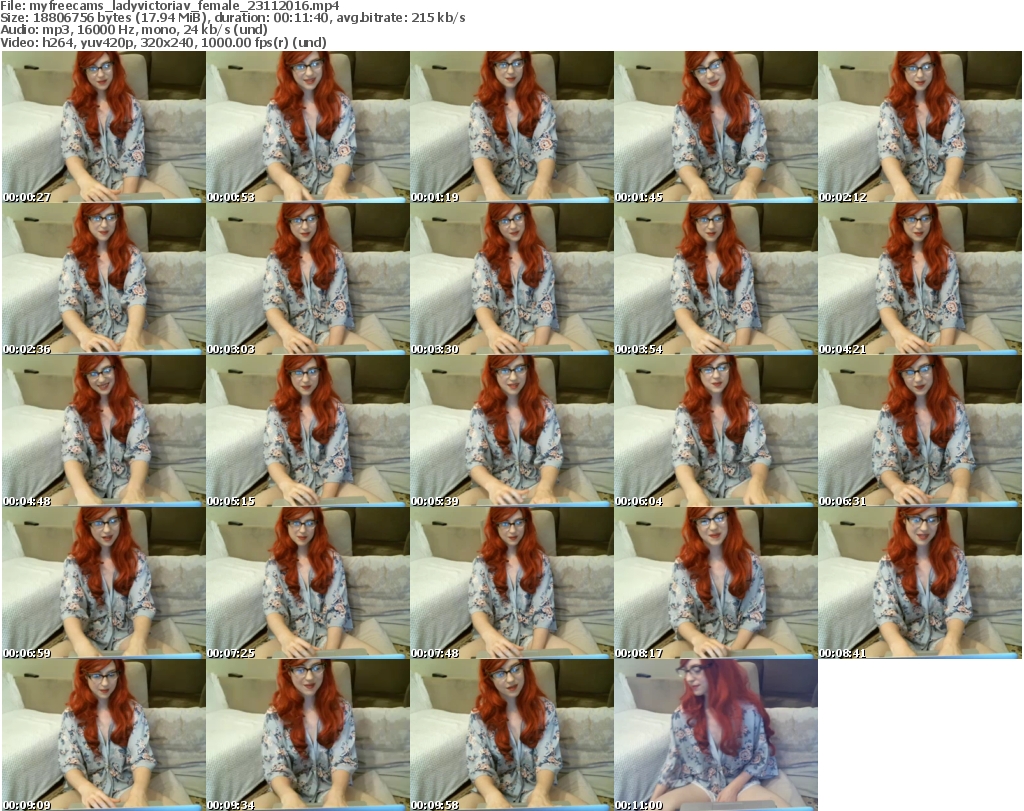Select the frame thumbnail stamped 00:07:25
The image size is (1024, 811).
pyautogui.click(x=308, y=583)
